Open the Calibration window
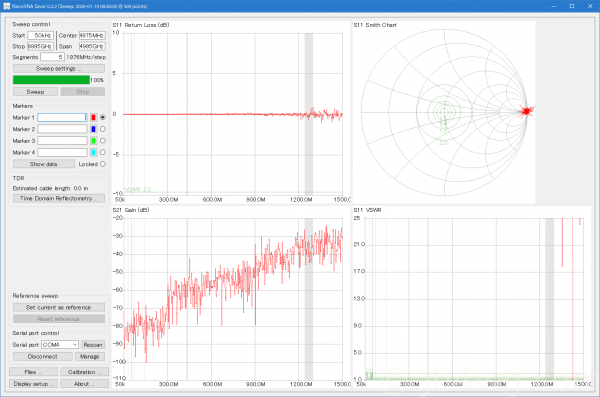This screenshot has height=397, width=600. click(x=84, y=372)
